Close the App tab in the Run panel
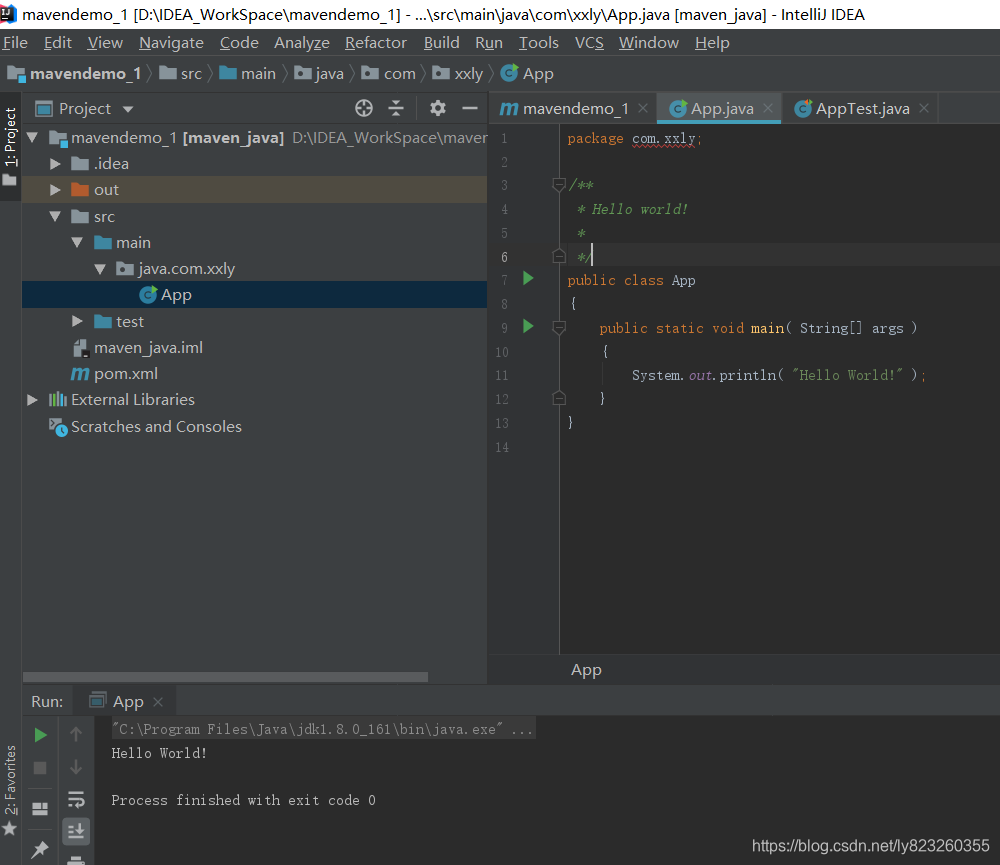1000x865 pixels. [158, 702]
